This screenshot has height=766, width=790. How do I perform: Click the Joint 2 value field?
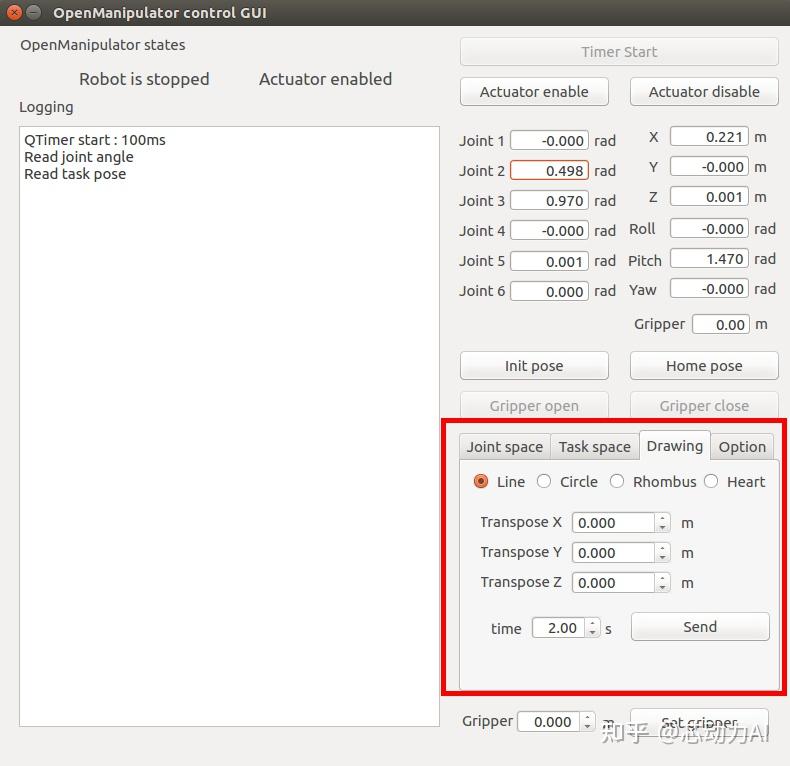tap(549, 171)
